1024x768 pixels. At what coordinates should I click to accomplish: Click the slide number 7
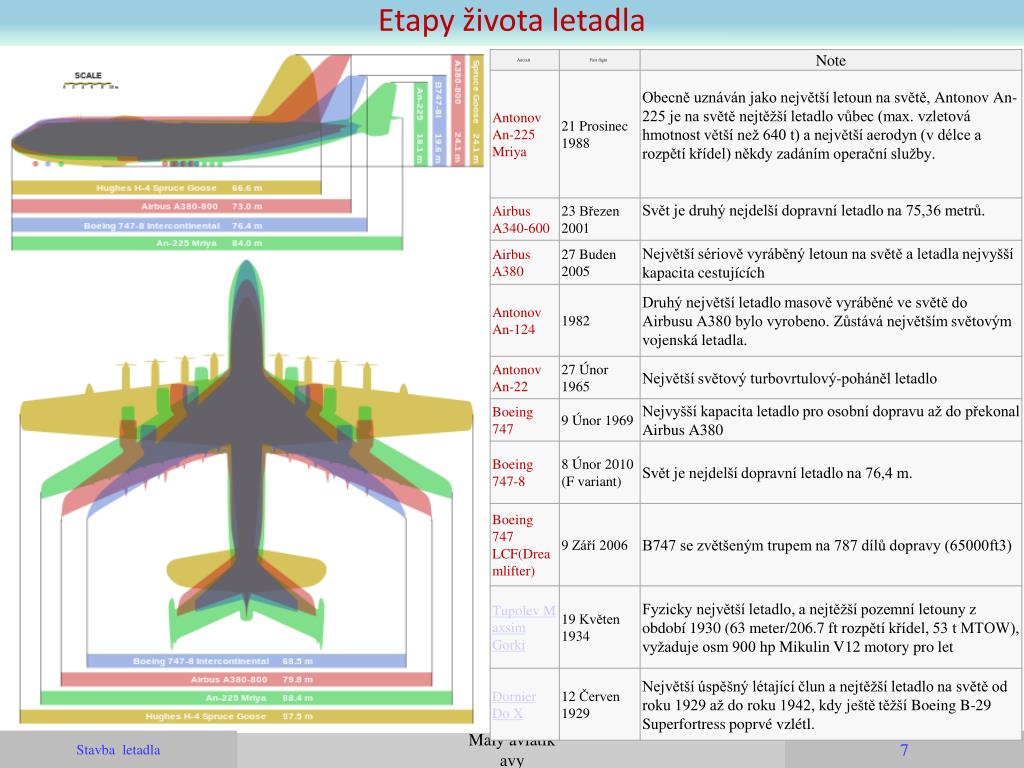[904, 750]
